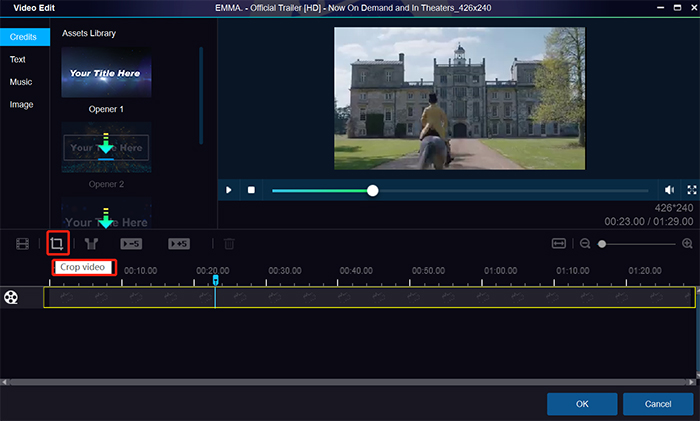
Task: Click the fit timeline to window icon
Action: tap(559, 243)
